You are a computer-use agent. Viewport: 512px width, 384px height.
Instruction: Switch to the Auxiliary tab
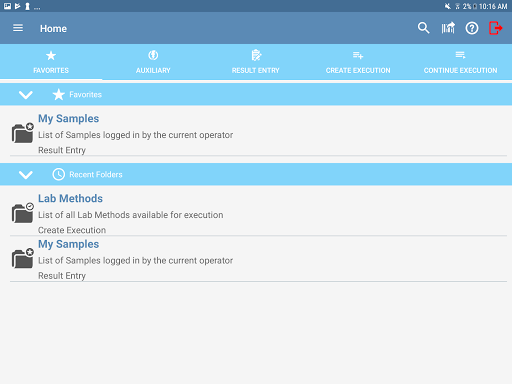[153, 62]
